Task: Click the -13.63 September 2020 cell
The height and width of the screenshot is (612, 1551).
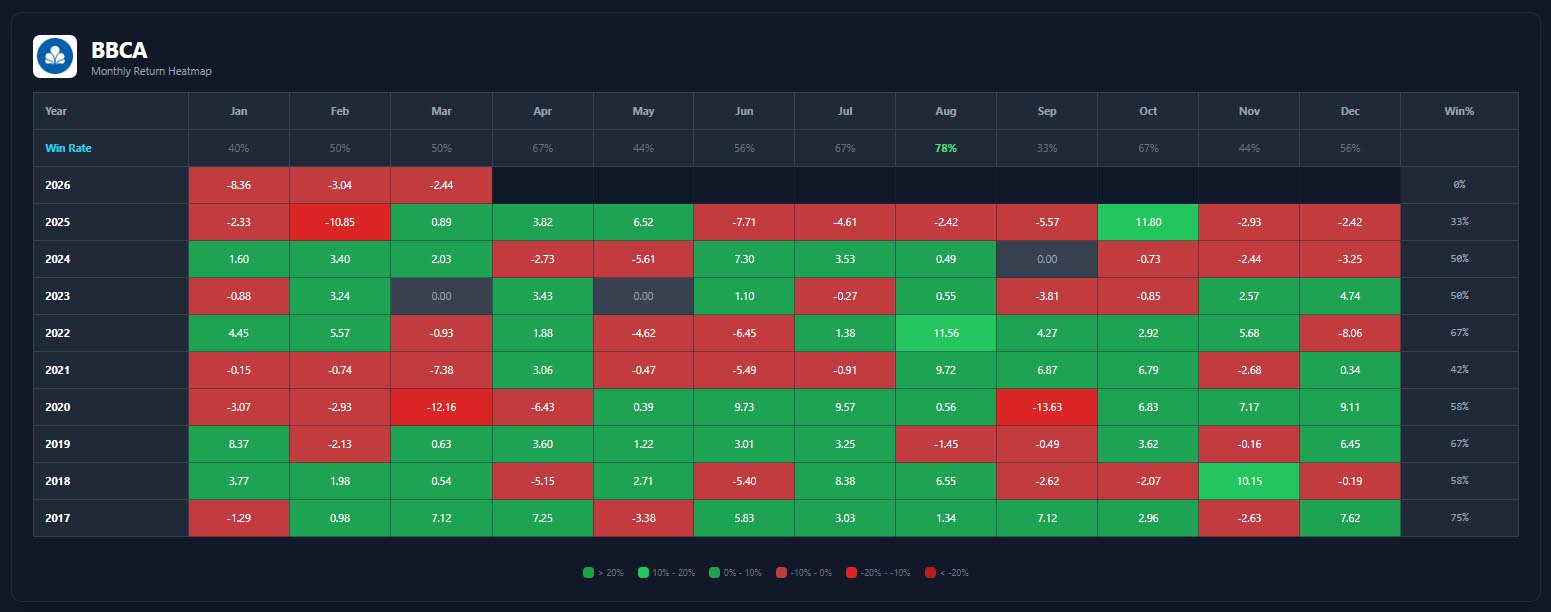Action: point(1046,407)
